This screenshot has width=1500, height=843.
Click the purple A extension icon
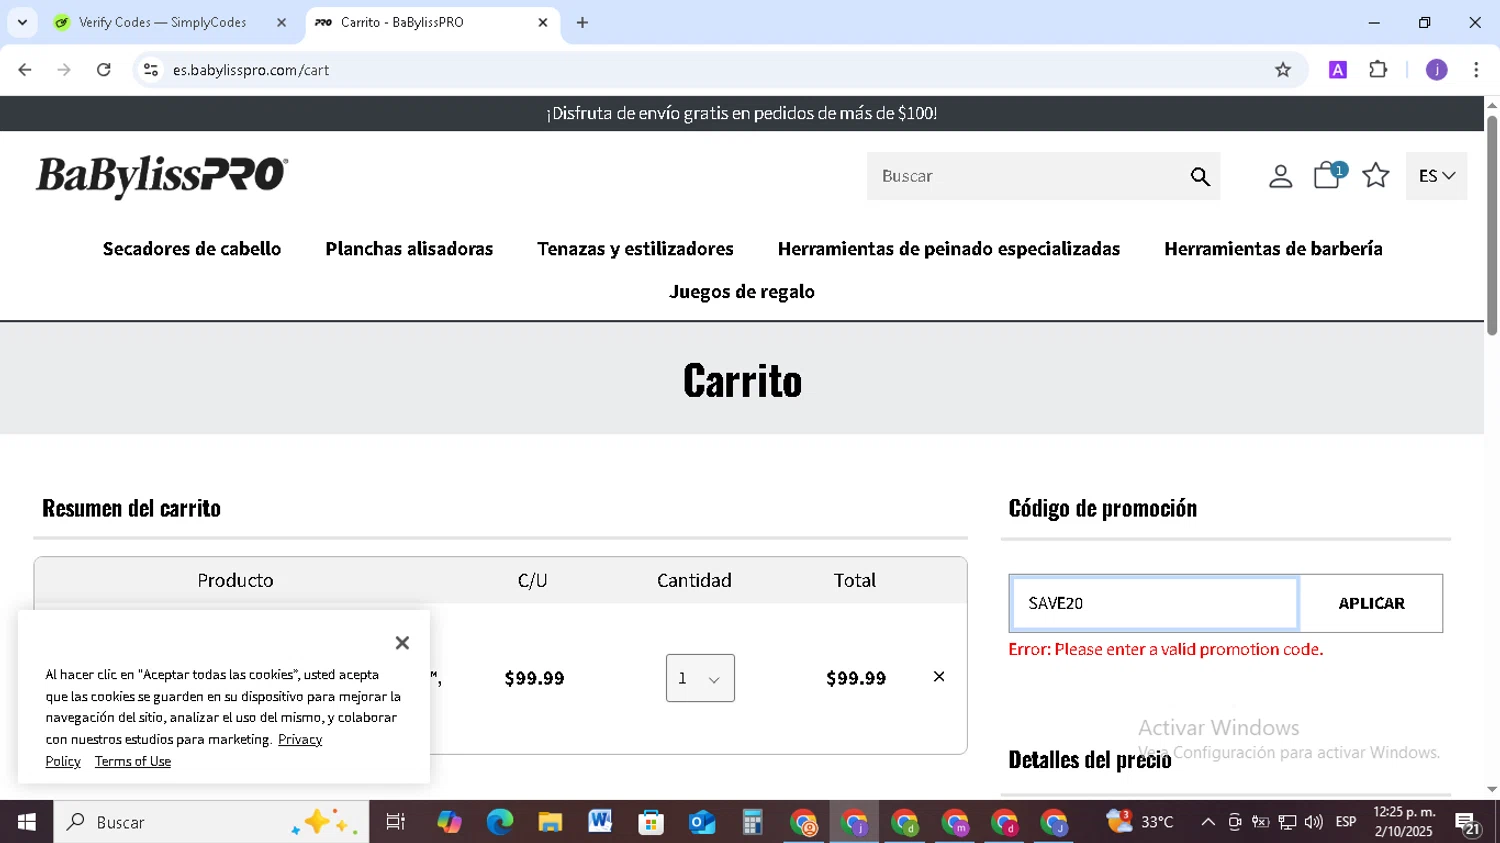(x=1338, y=70)
